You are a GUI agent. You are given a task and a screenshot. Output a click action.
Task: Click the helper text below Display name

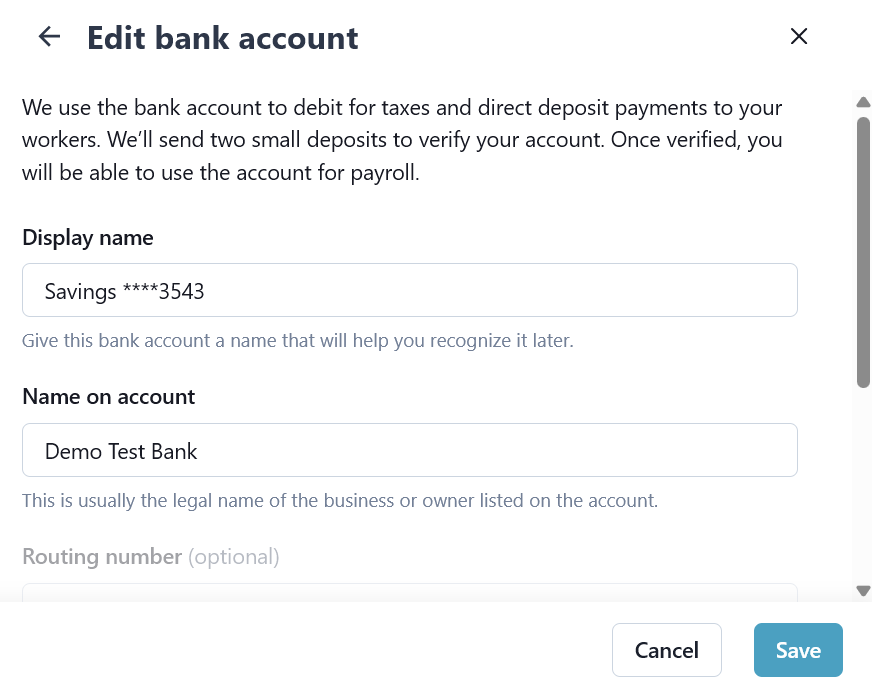pyautogui.click(x=298, y=341)
